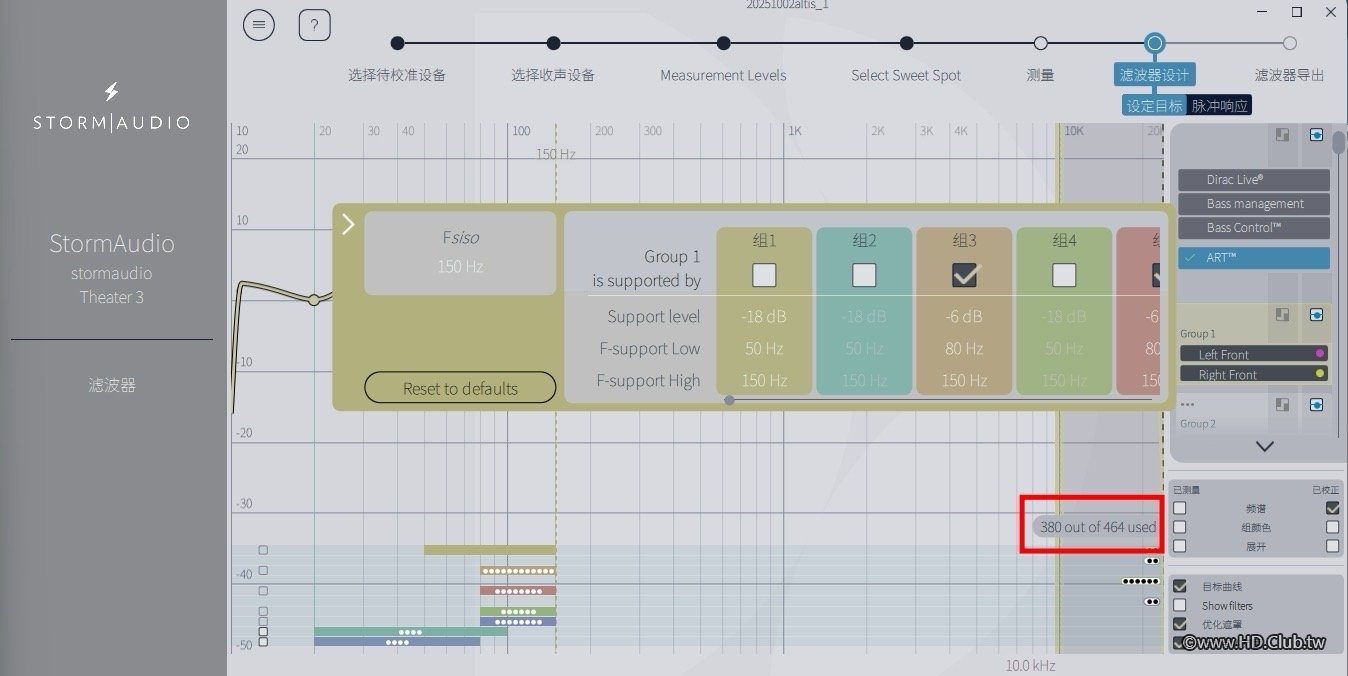The width and height of the screenshot is (1348, 676).
Task: Click the red dotted support range bar
Action: point(518,591)
